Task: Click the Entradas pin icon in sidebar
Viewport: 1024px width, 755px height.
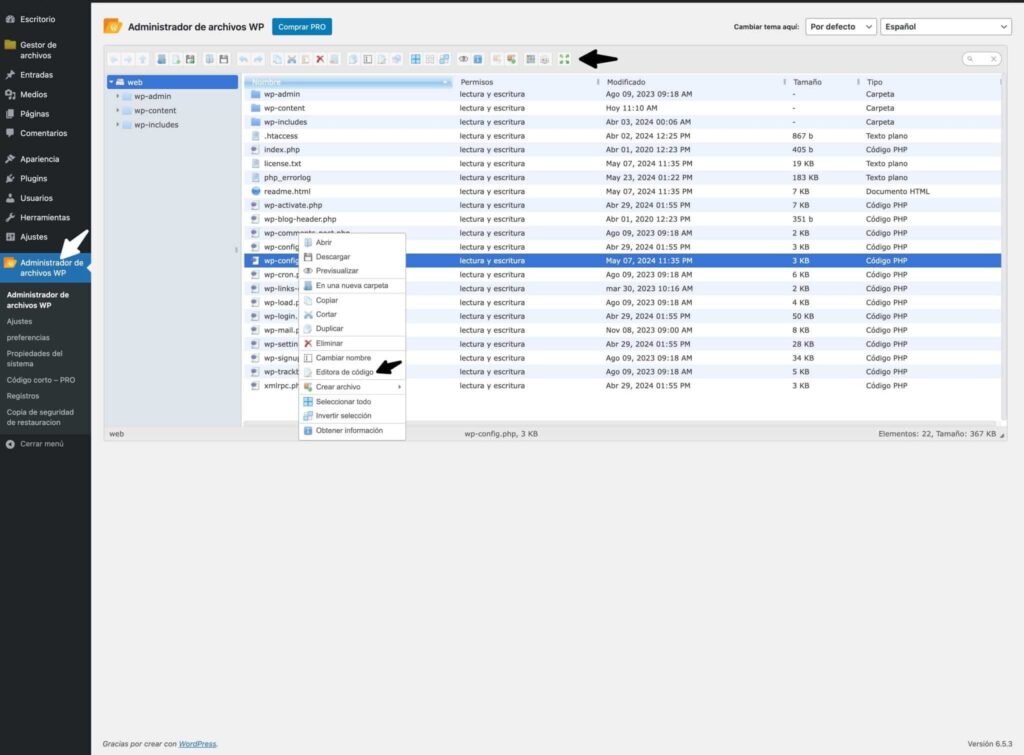Action: pyautogui.click(x=10, y=75)
